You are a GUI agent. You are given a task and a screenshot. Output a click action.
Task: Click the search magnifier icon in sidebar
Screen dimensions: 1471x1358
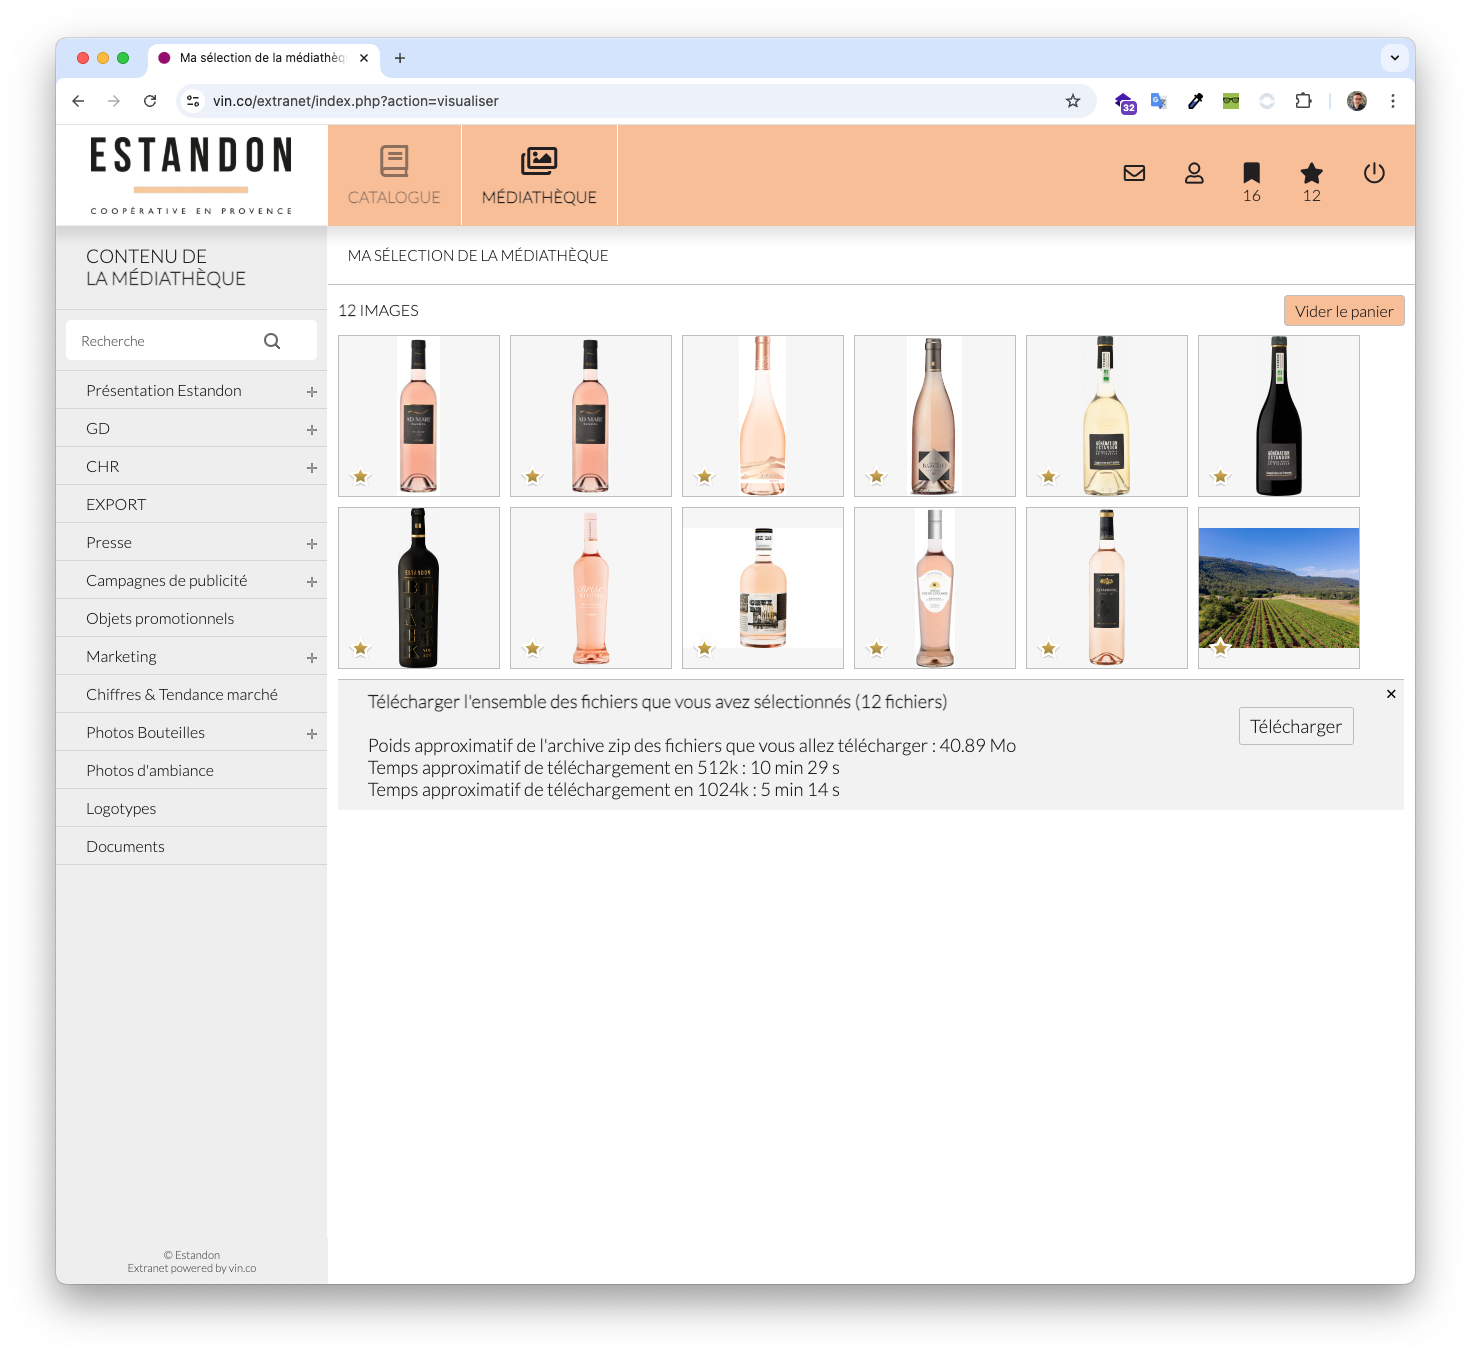pyautogui.click(x=272, y=341)
